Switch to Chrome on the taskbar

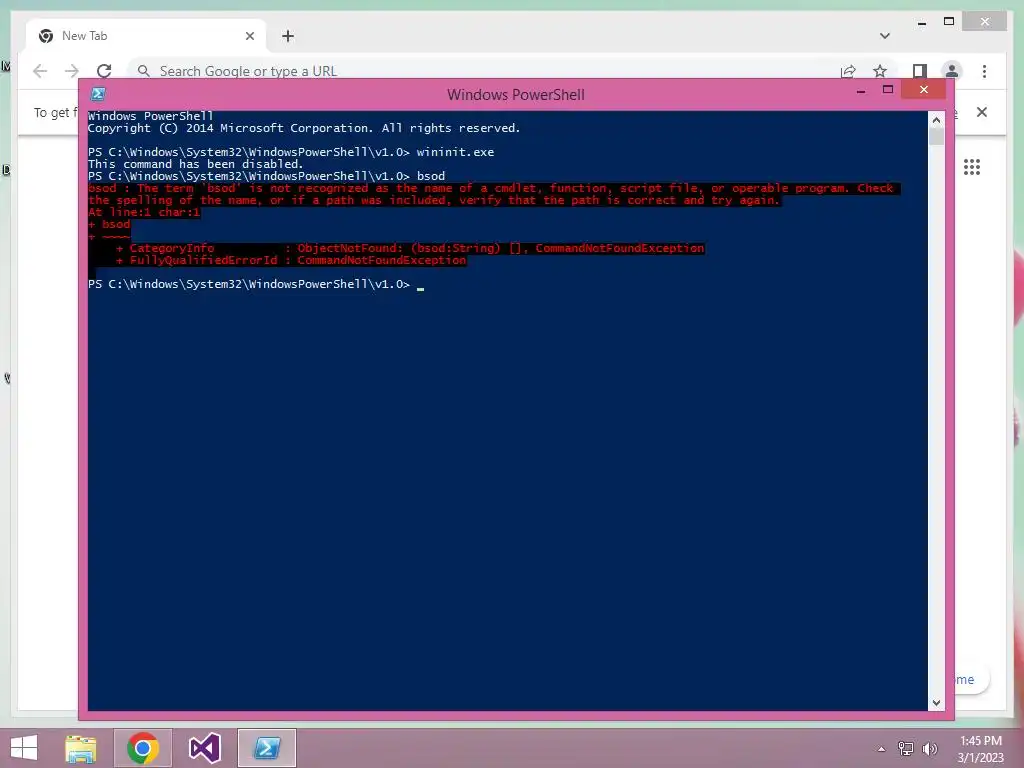(143, 748)
